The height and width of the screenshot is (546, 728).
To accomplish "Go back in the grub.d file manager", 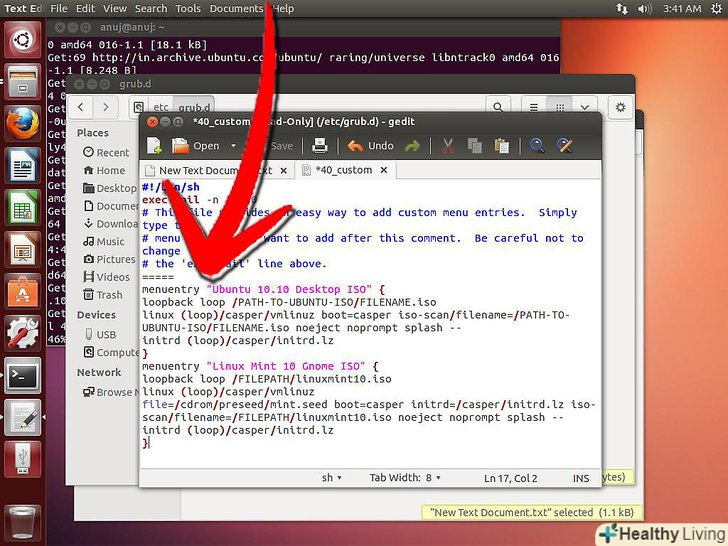I will [81, 107].
